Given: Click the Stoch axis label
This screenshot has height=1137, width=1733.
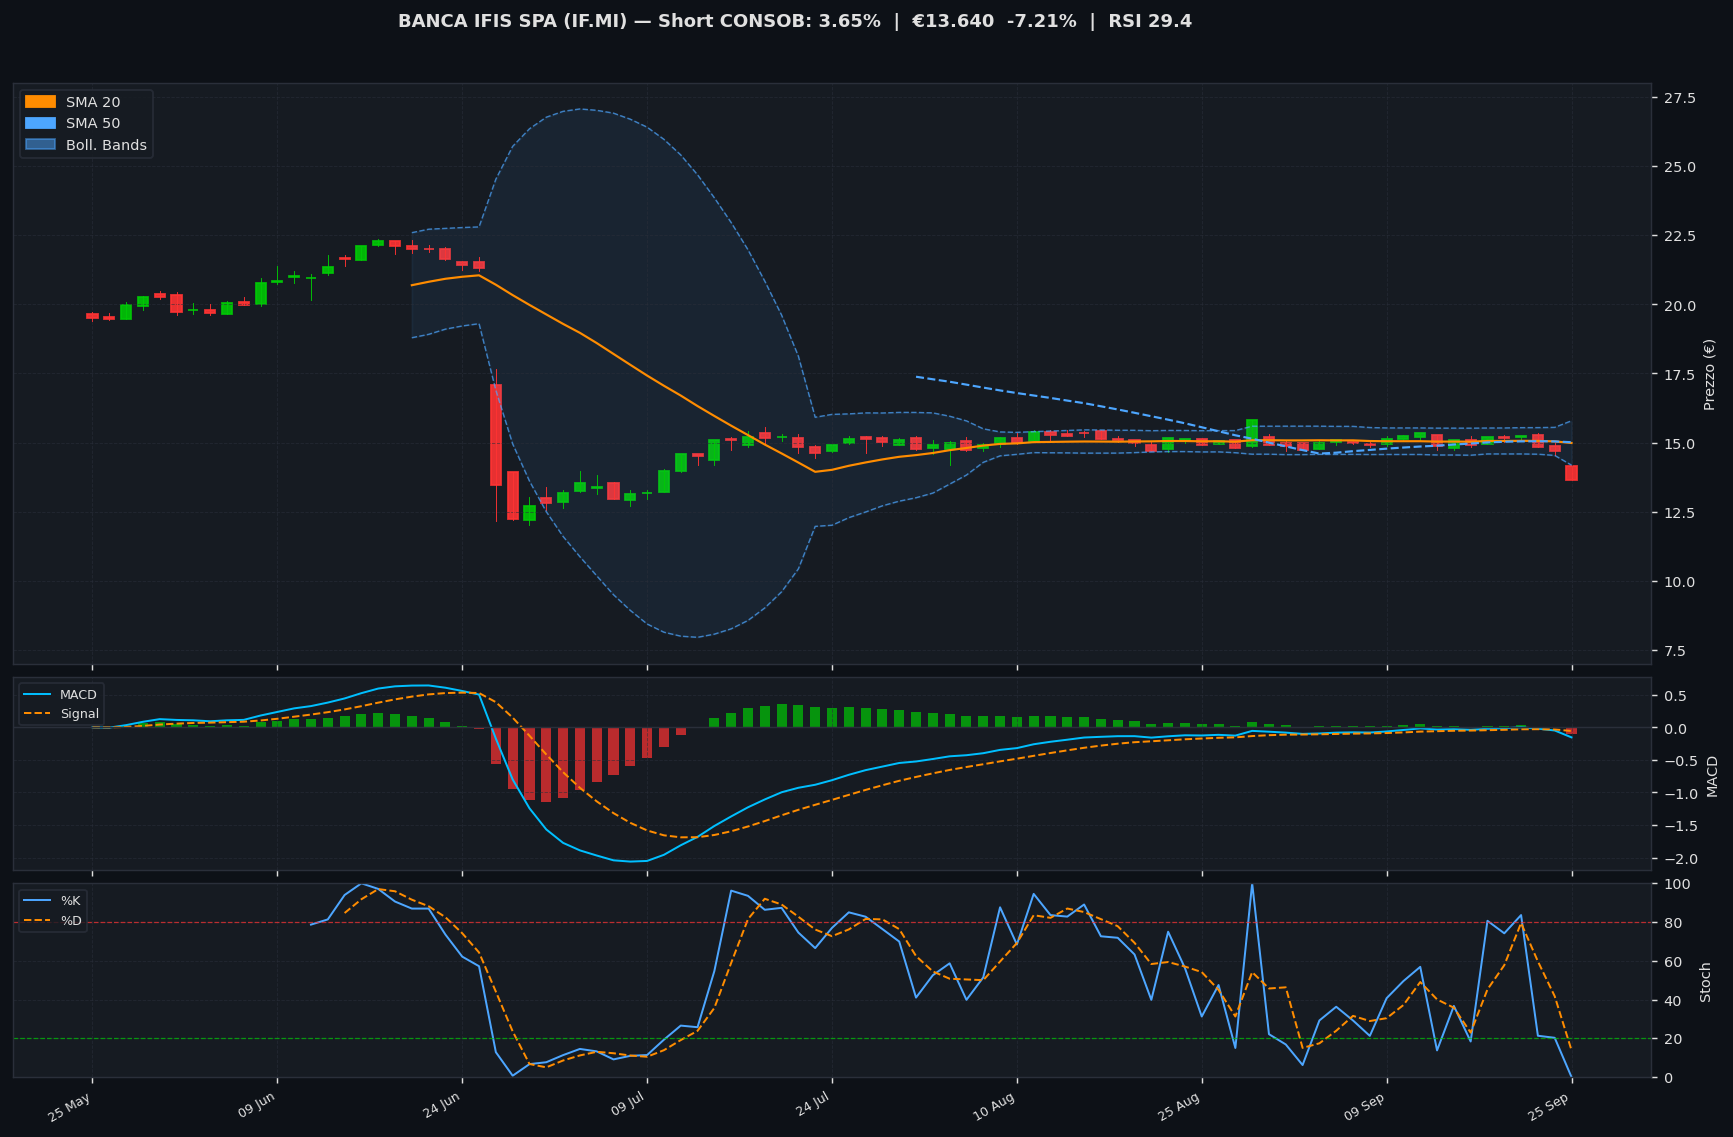Looking at the screenshot, I should click(1706, 982).
